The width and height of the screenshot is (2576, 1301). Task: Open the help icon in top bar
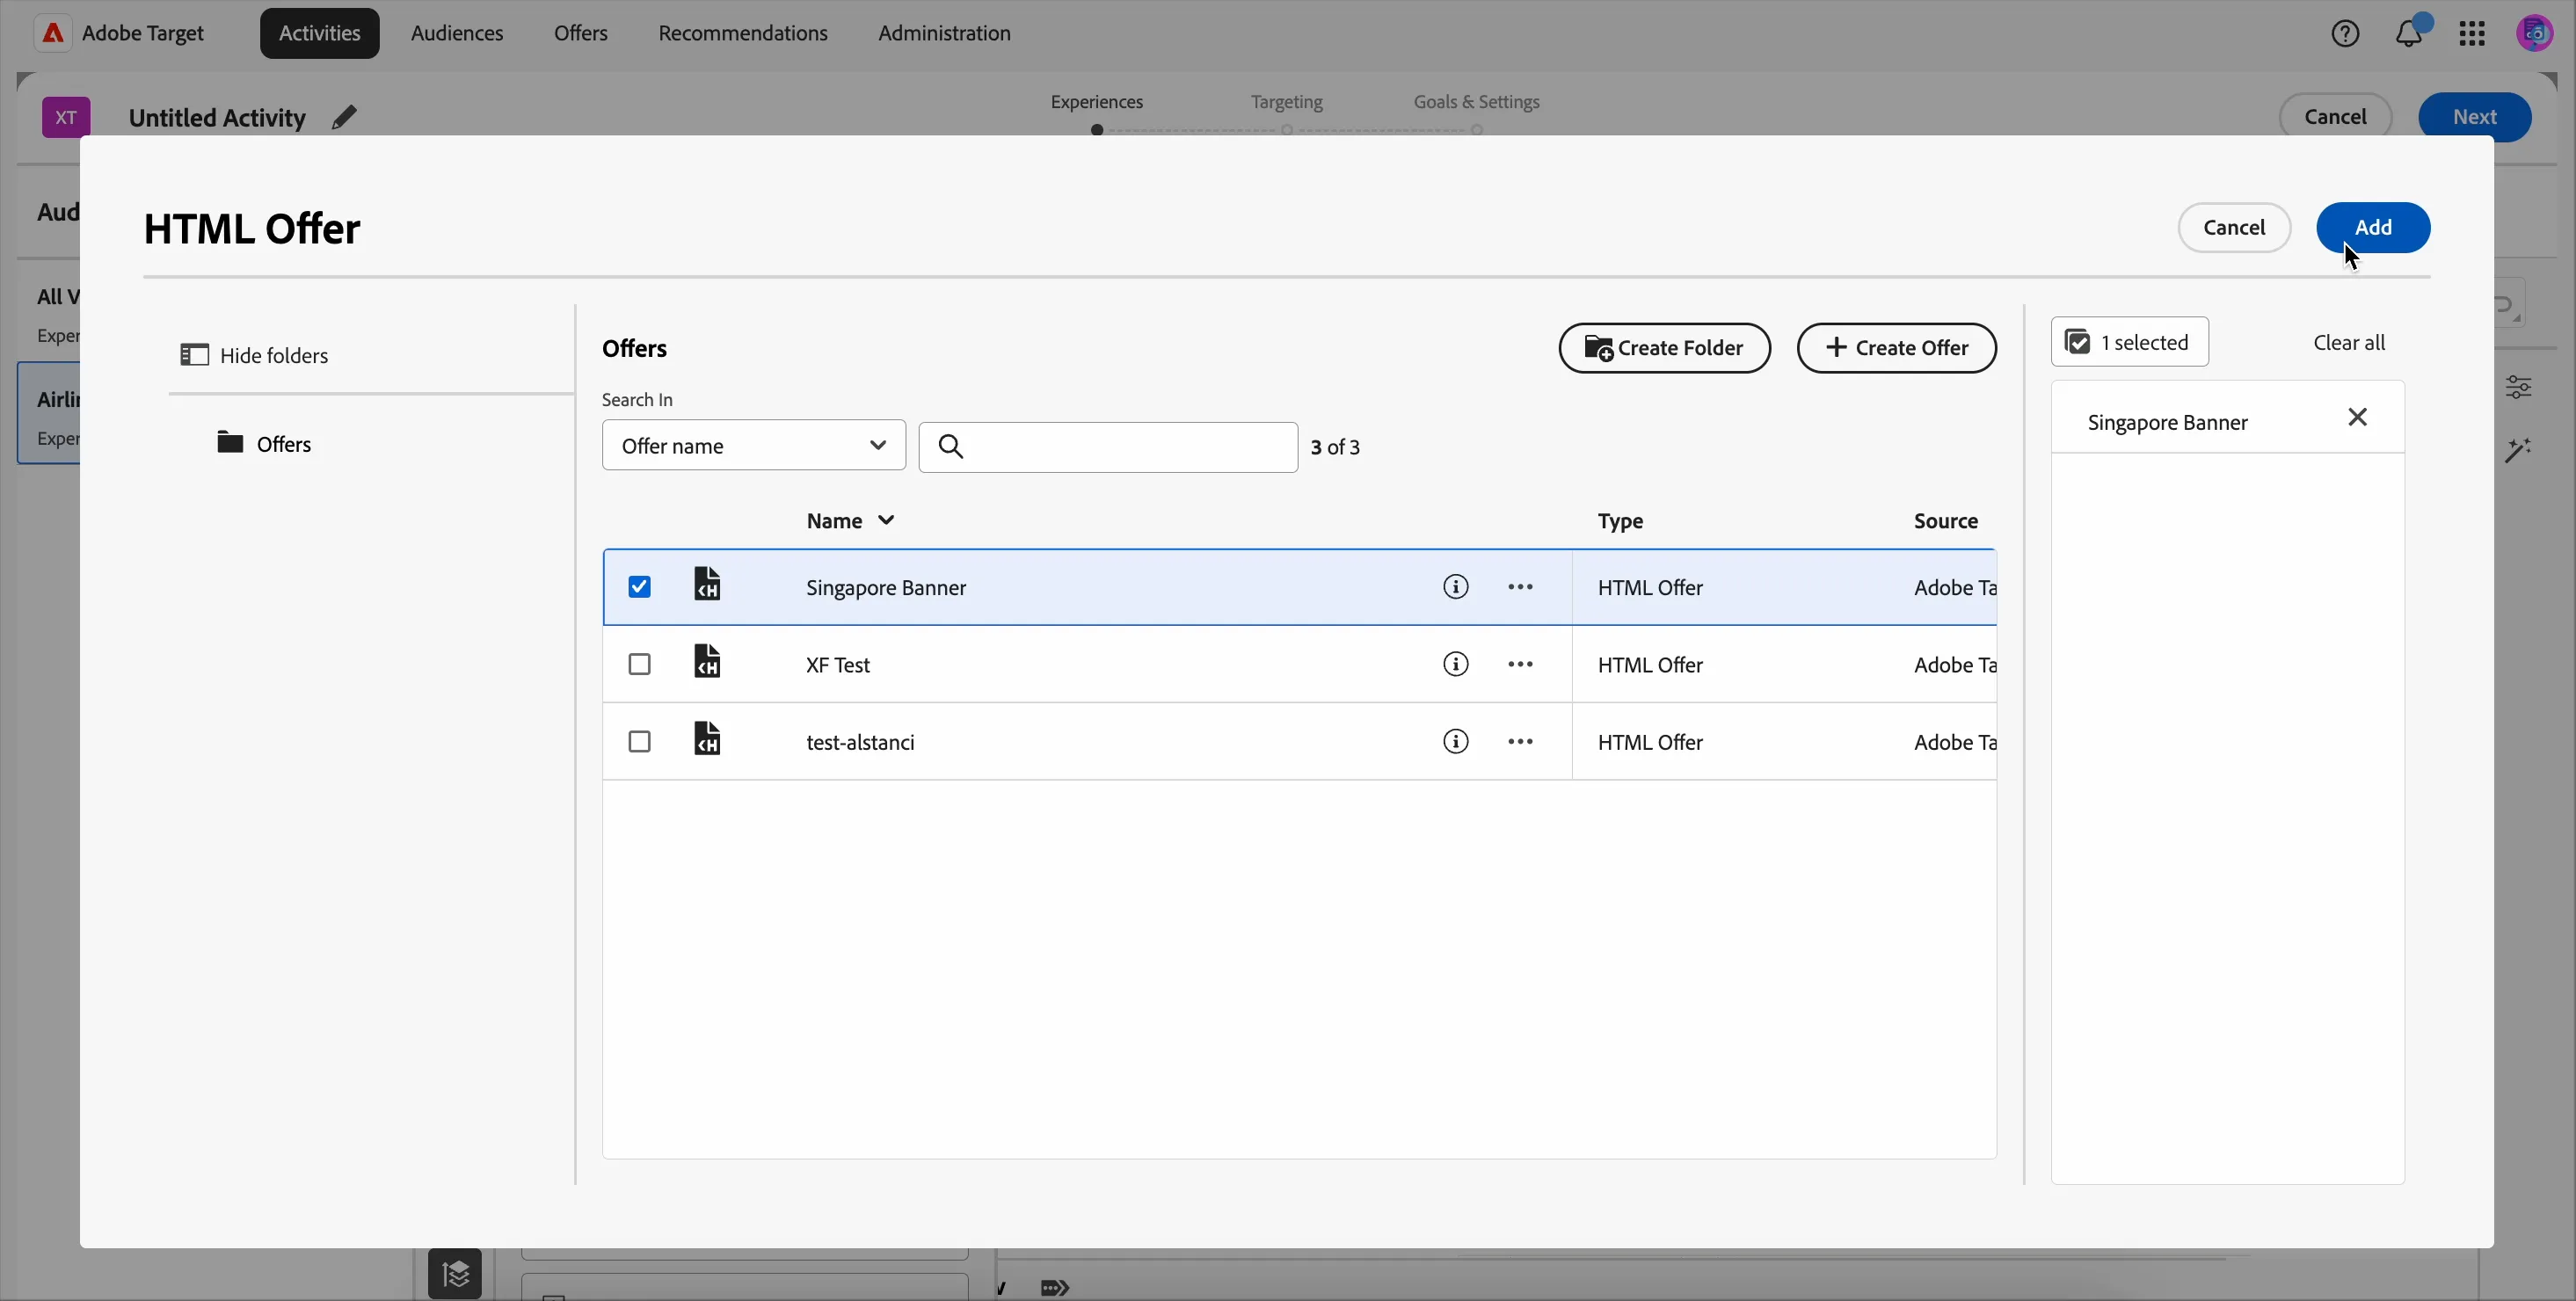point(2345,33)
